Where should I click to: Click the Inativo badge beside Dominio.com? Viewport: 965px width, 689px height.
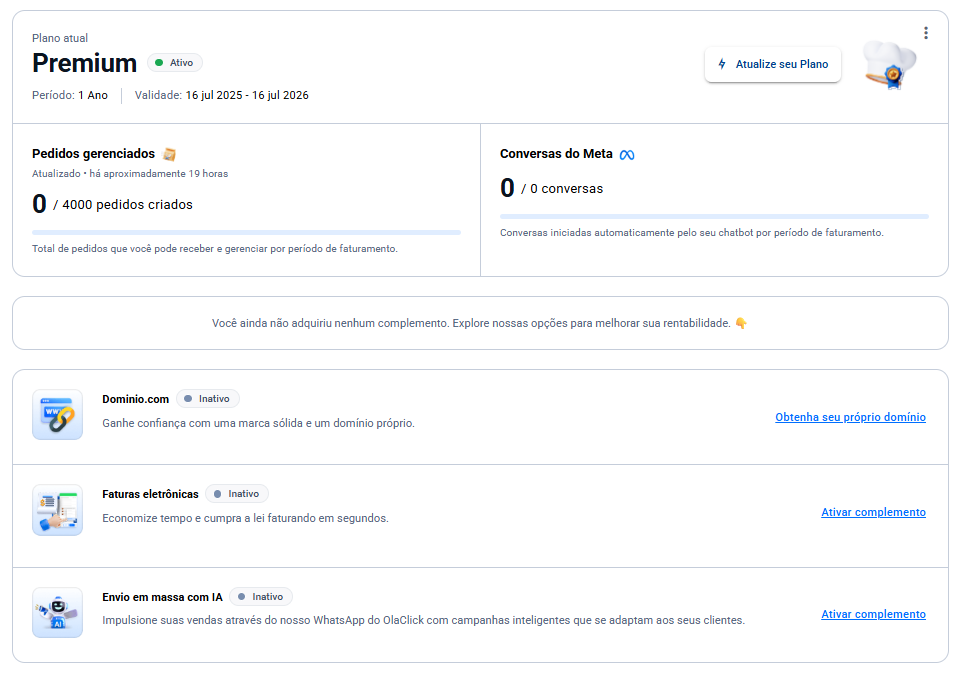(x=208, y=399)
